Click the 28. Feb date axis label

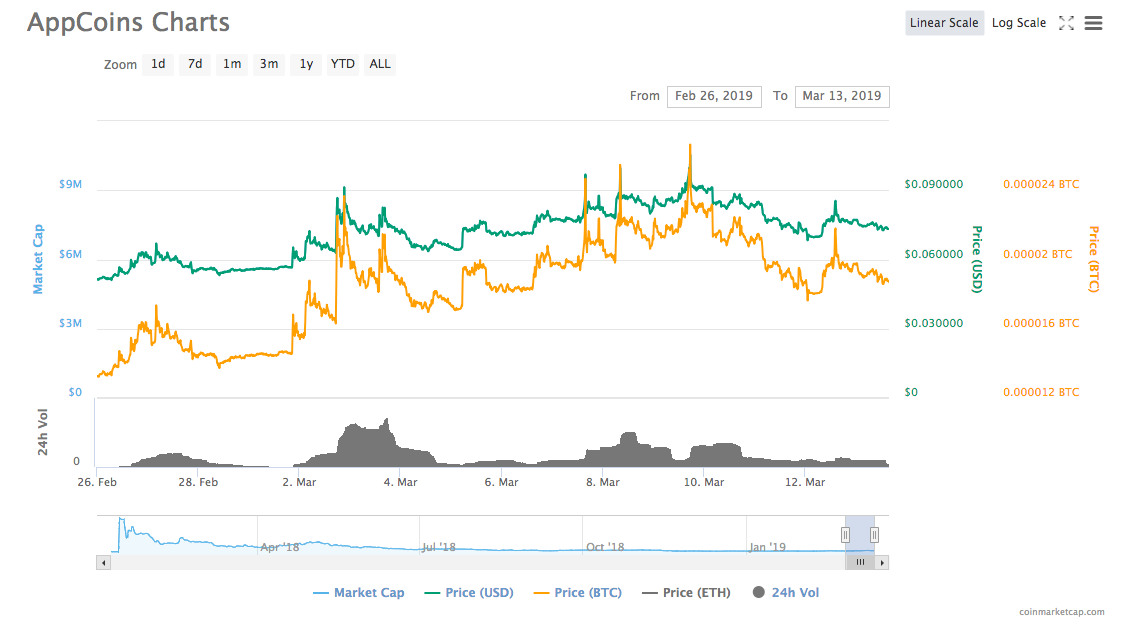pyautogui.click(x=198, y=482)
